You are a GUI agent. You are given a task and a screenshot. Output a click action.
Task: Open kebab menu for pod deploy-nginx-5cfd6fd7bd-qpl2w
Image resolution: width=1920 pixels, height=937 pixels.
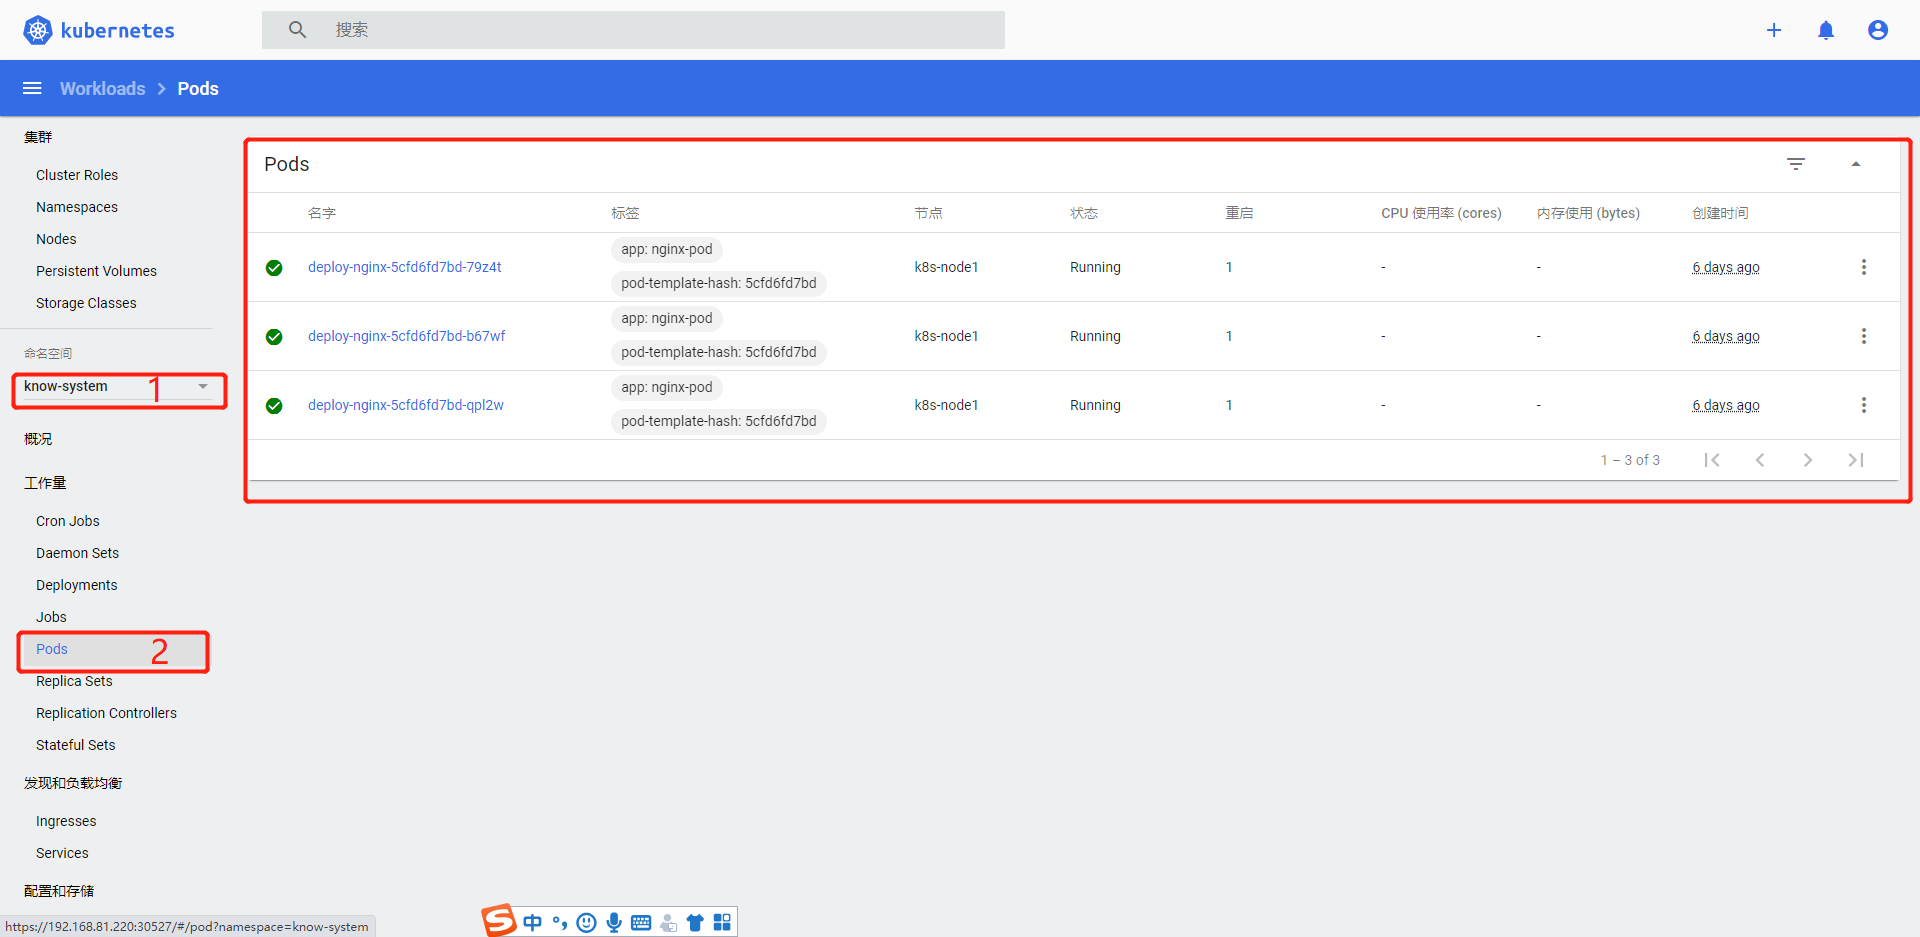tap(1864, 405)
